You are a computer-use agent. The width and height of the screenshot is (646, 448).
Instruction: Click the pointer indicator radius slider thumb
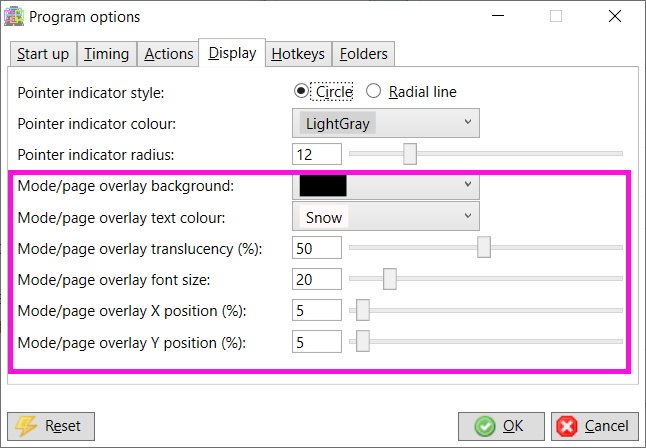point(410,154)
